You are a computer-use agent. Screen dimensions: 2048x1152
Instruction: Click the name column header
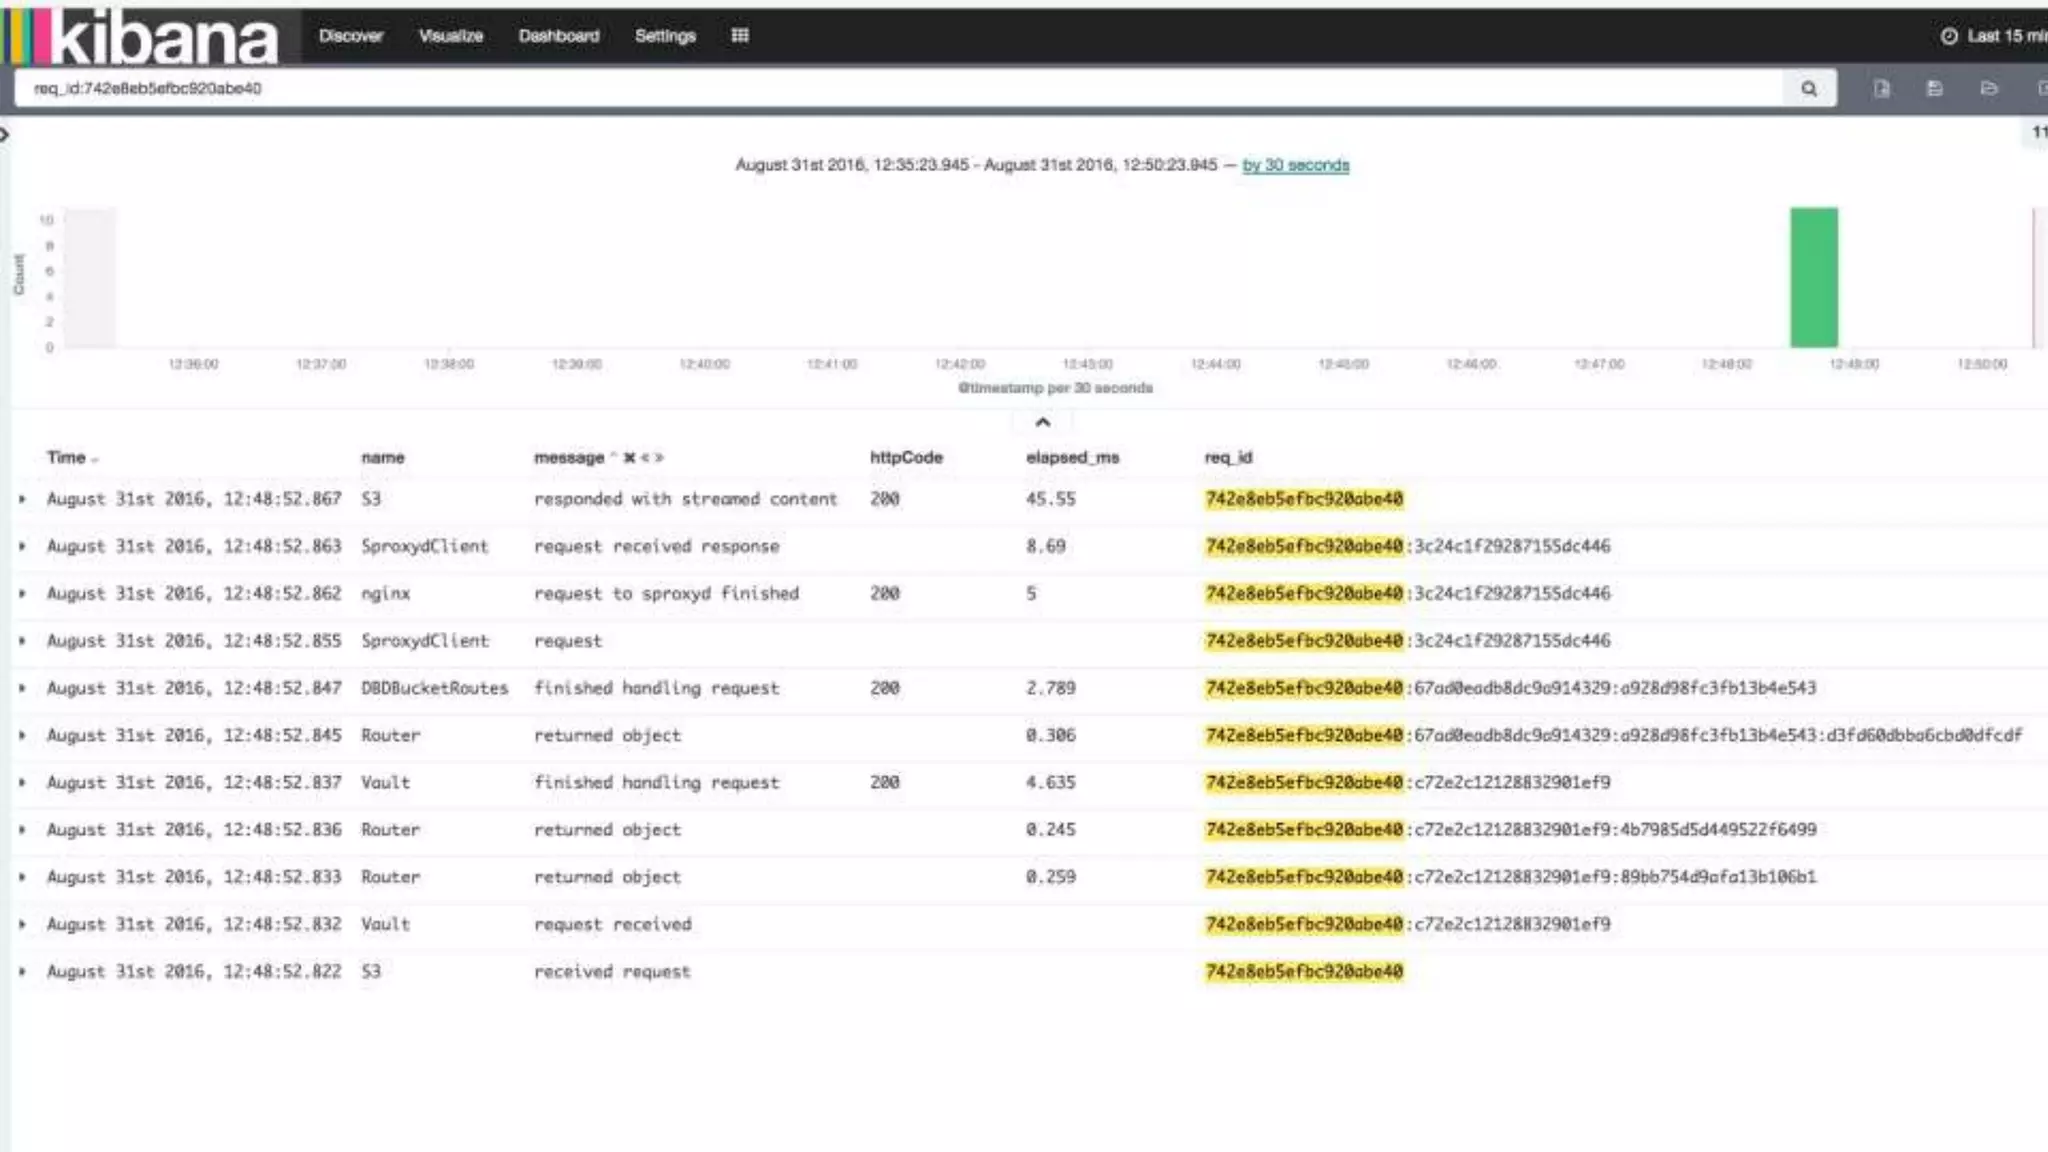tap(383, 457)
